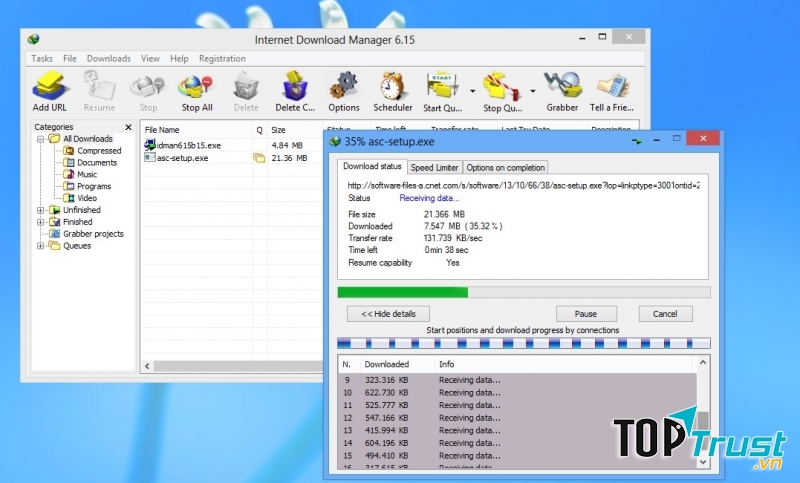Click the Stop Queue toolbar icon
The image size is (800, 483).
click(502, 86)
